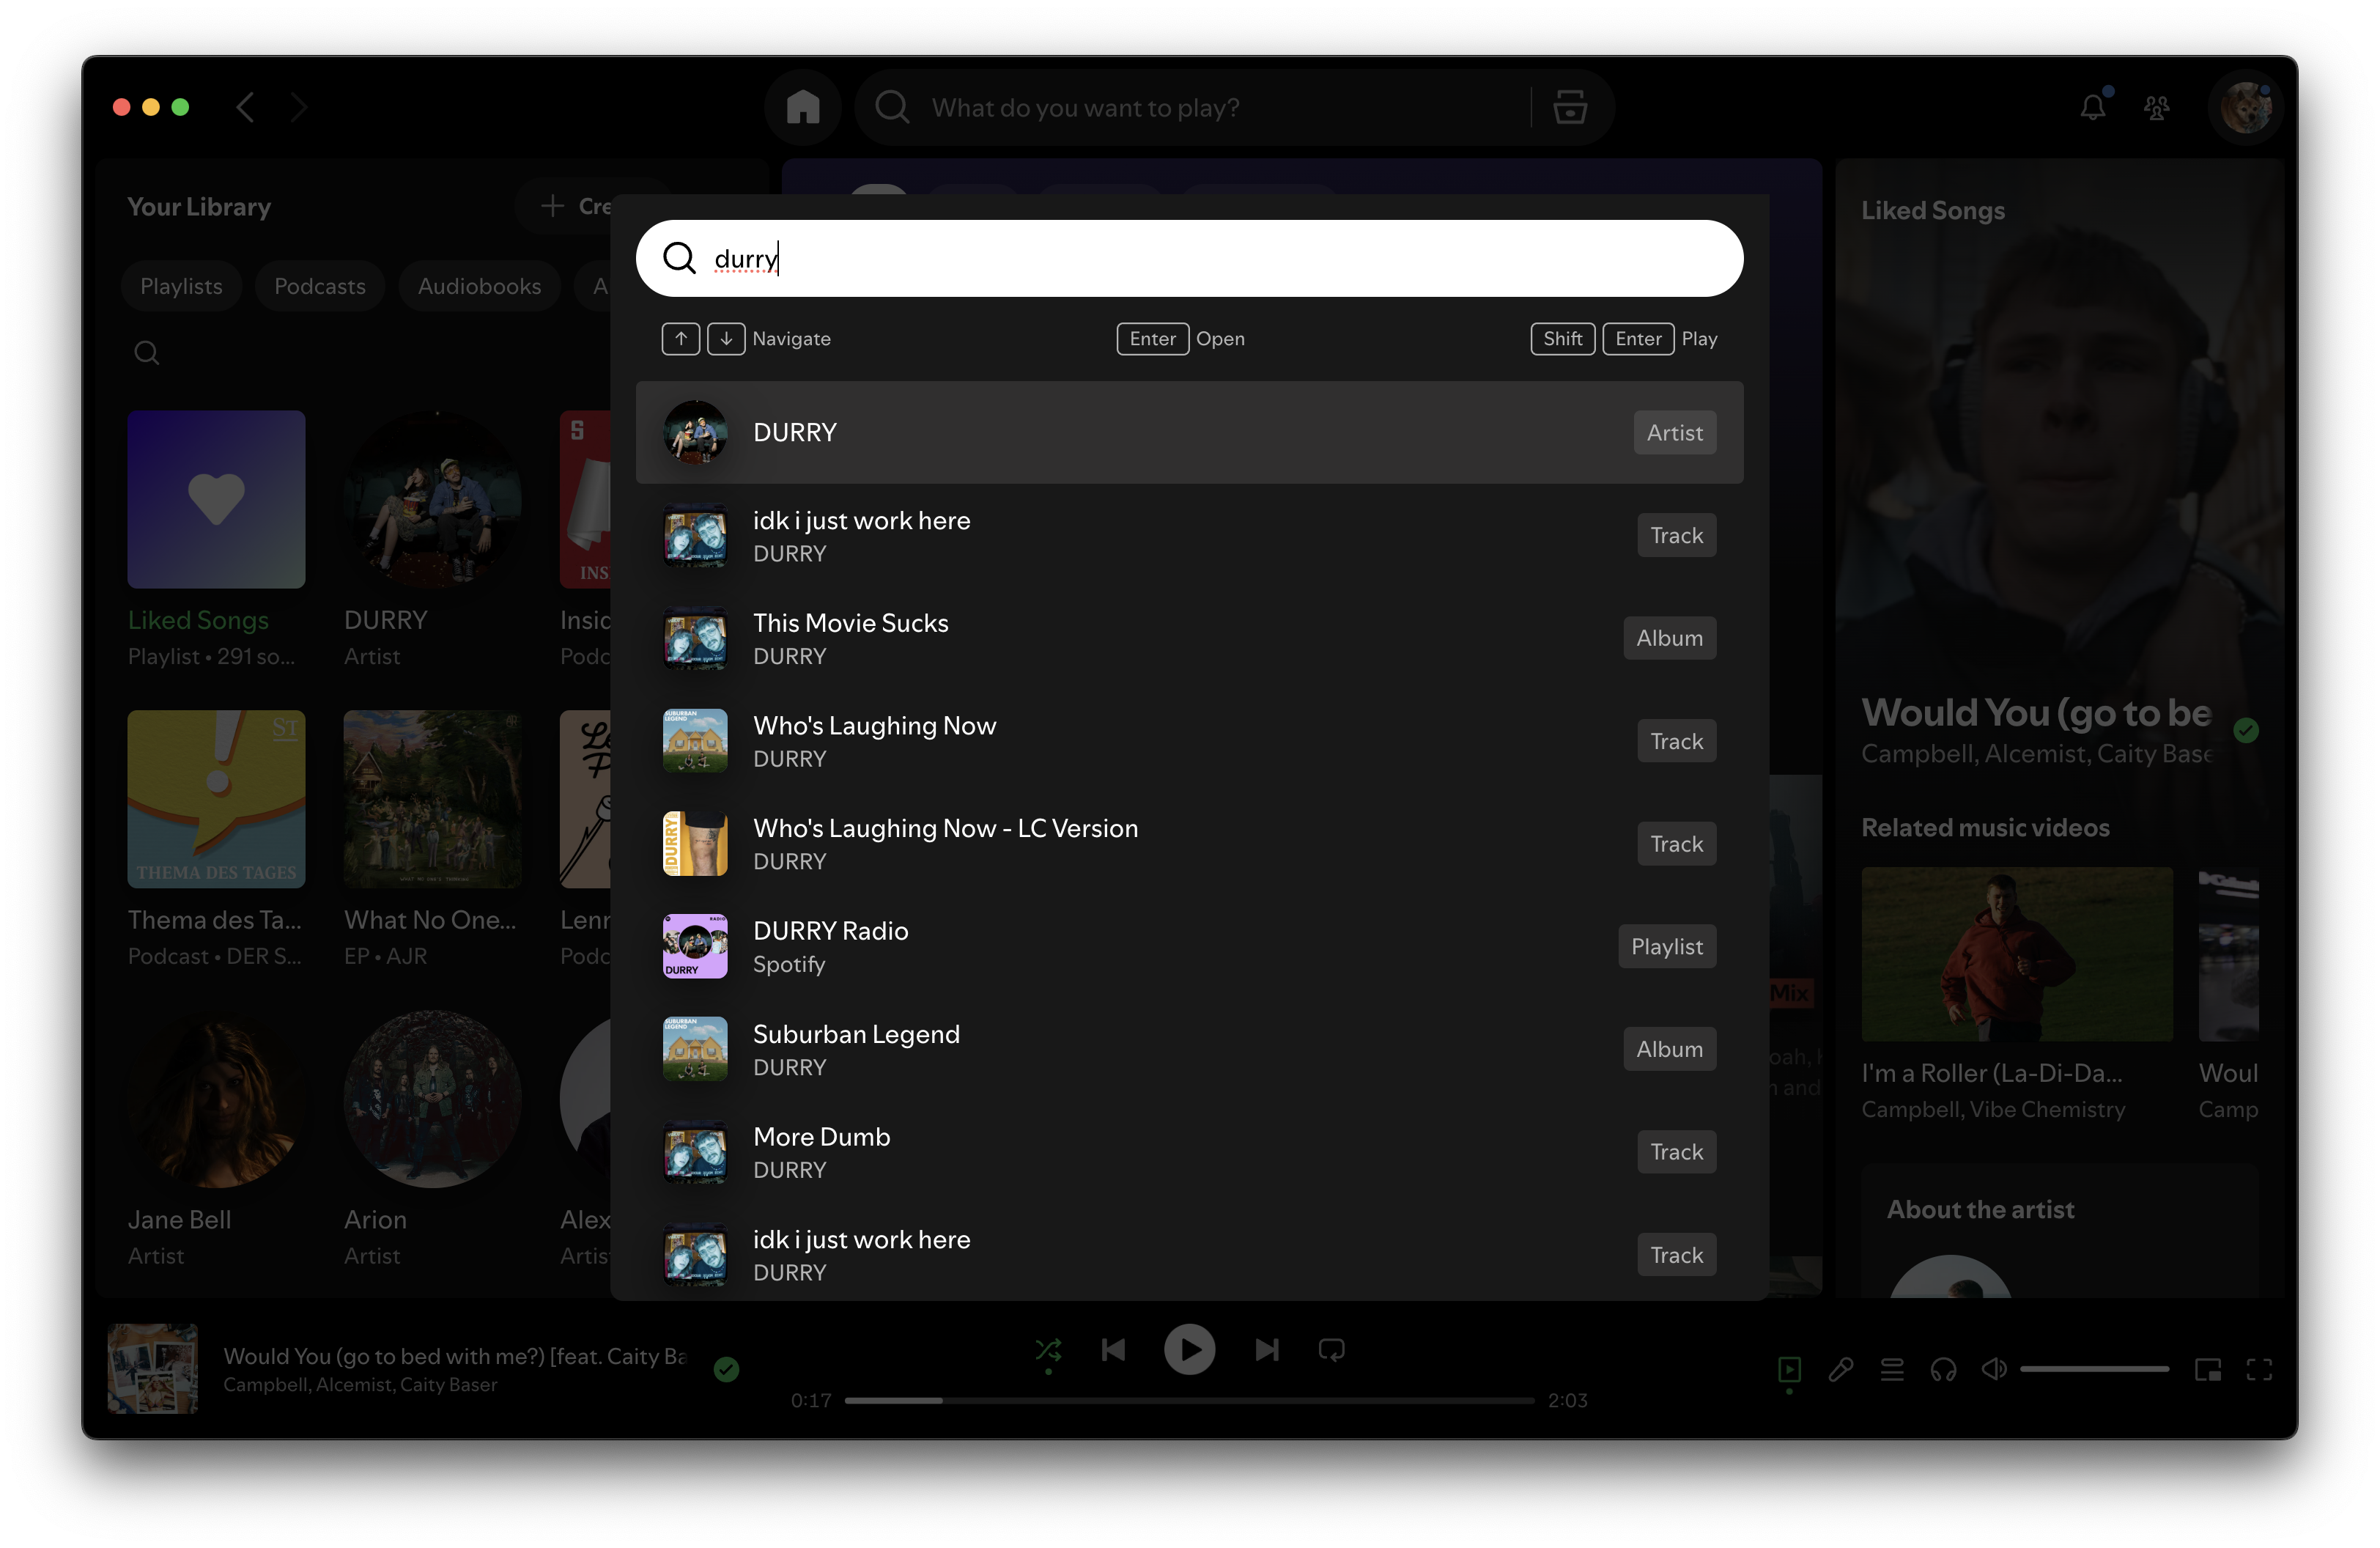Click the Artist label on the DURRY row

[1675, 432]
